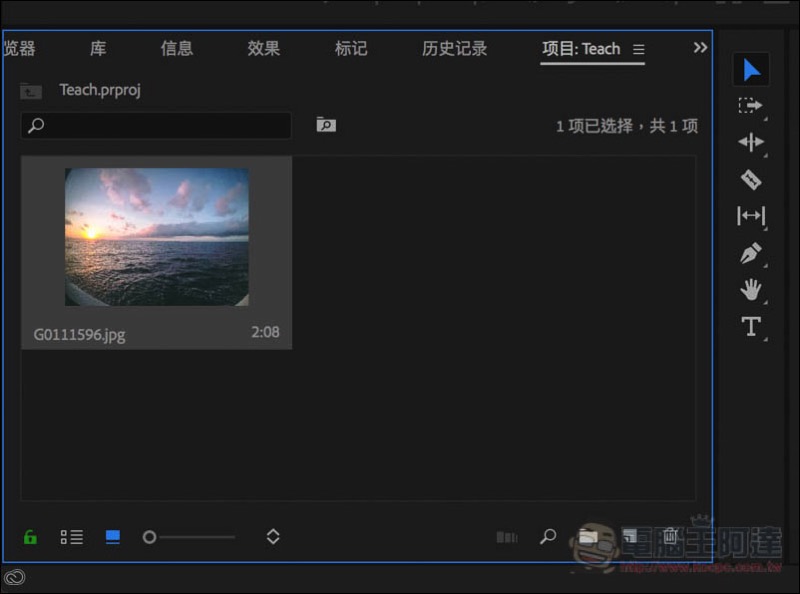The height and width of the screenshot is (594, 800).
Task: Click Automate to Sequence icon
Action: pos(507,537)
